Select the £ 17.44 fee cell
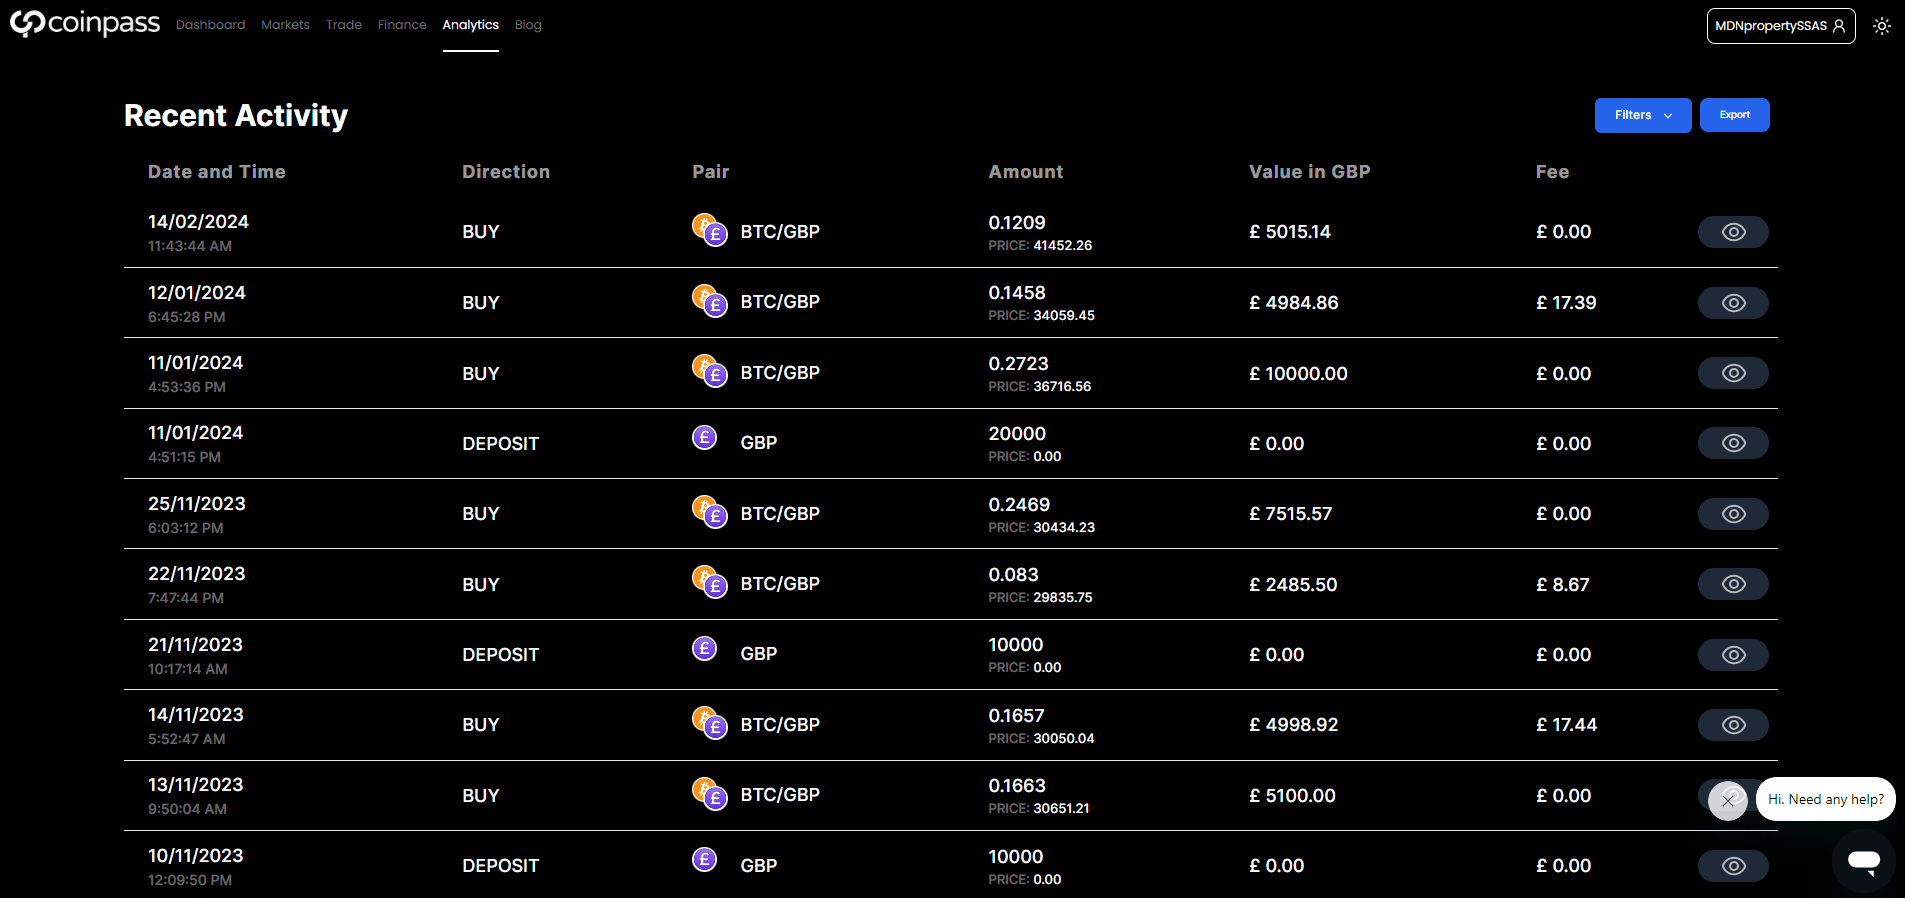Viewport: 1905px width, 898px height. coord(1566,725)
